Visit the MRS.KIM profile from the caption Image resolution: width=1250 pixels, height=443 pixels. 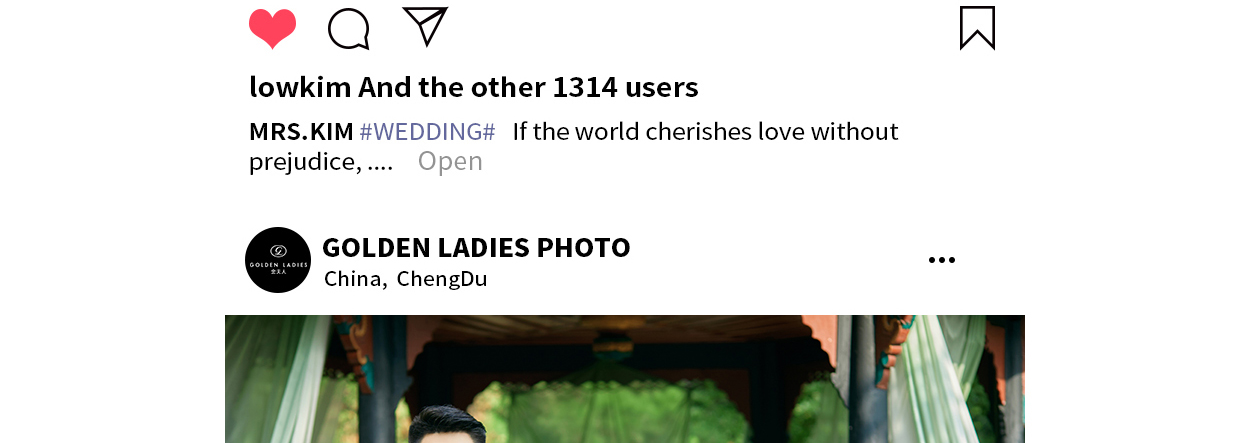click(x=301, y=132)
